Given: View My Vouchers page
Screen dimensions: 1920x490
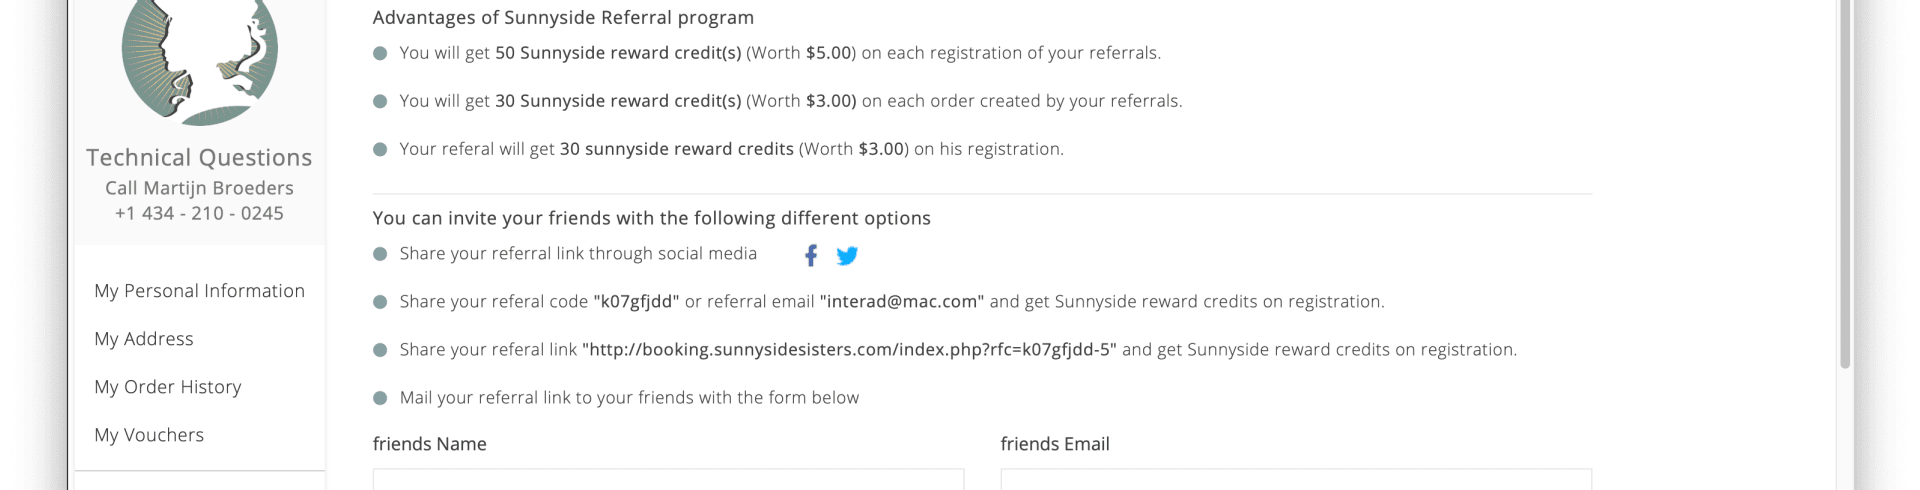Looking at the screenshot, I should (149, 435).
